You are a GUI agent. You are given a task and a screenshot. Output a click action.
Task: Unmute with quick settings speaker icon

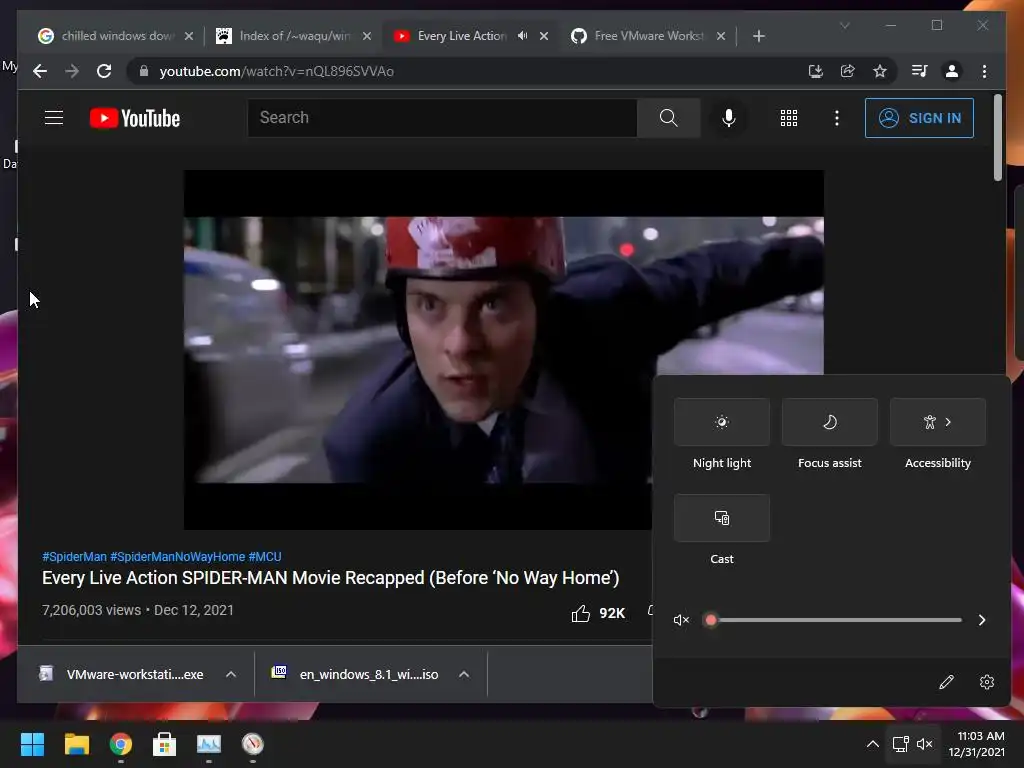pos(681,620)
